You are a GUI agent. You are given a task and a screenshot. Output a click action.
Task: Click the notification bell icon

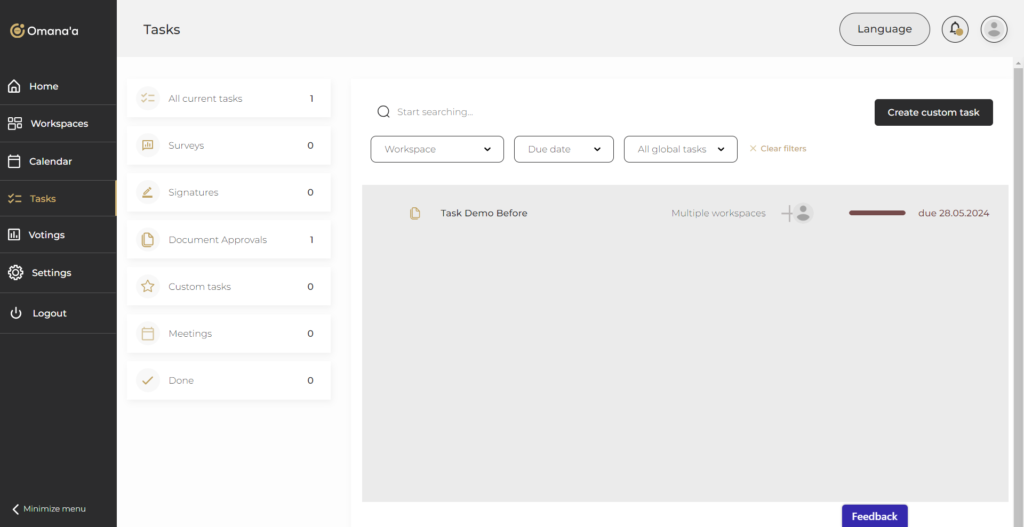[955, 29]
